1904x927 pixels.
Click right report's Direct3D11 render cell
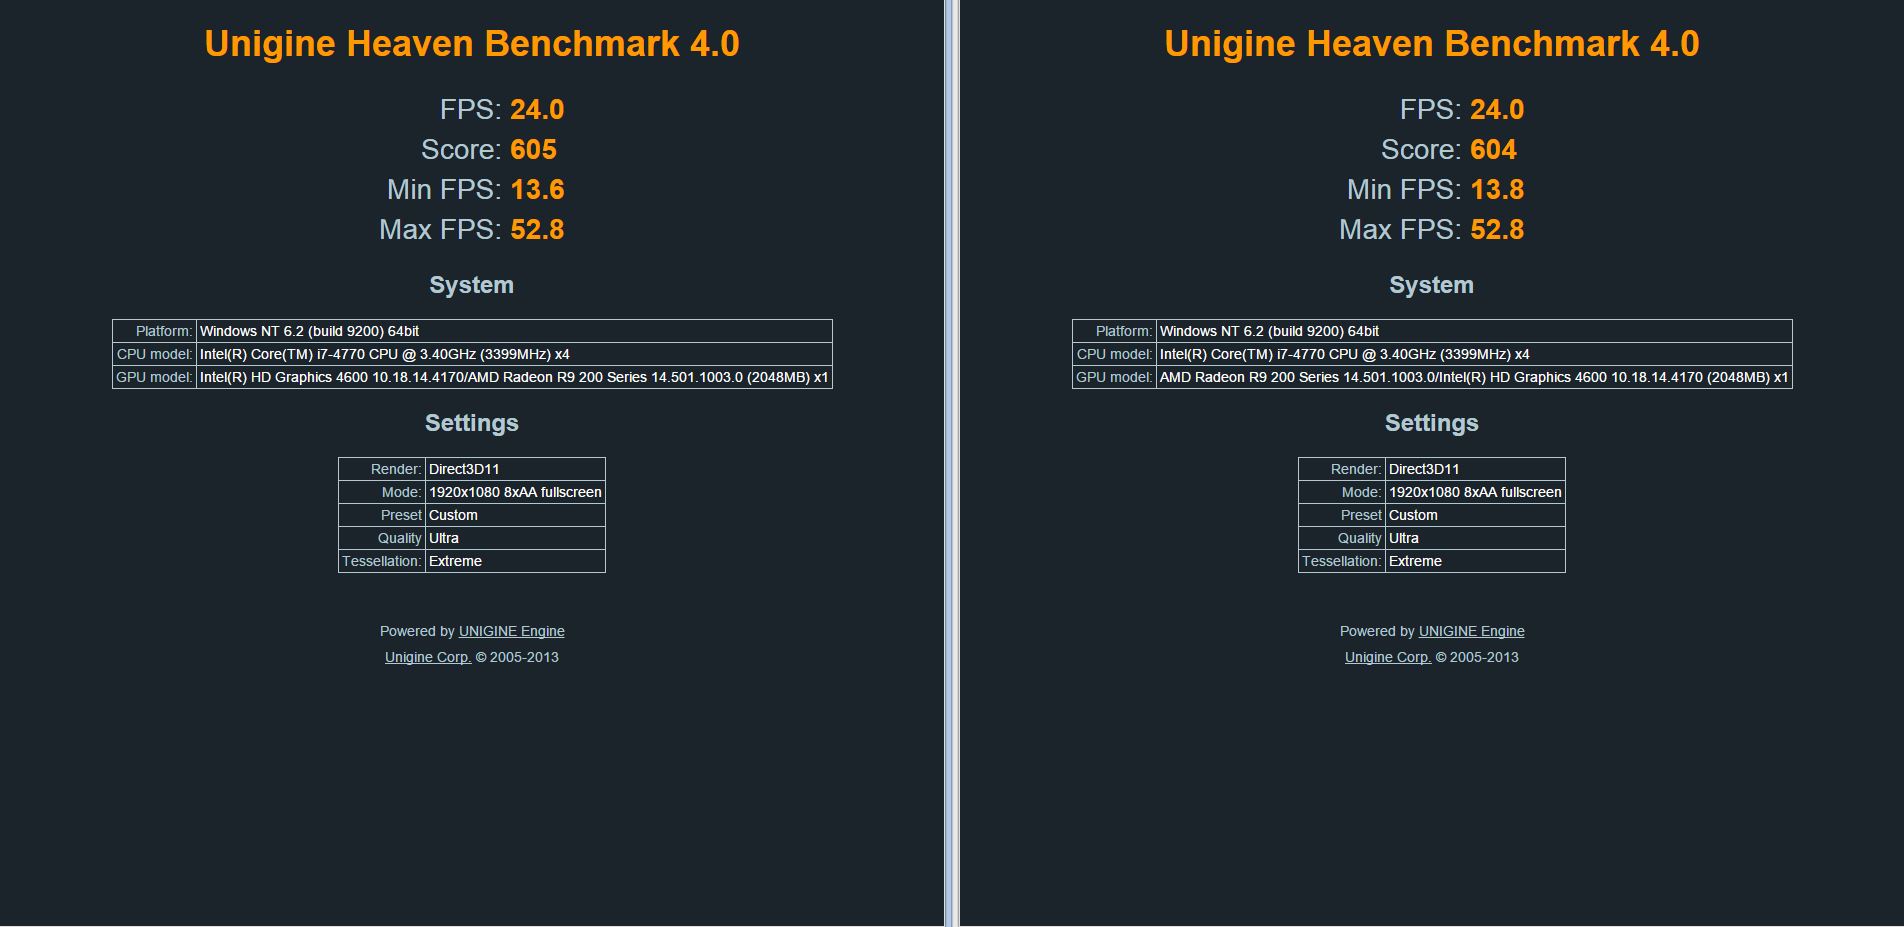1475,469
